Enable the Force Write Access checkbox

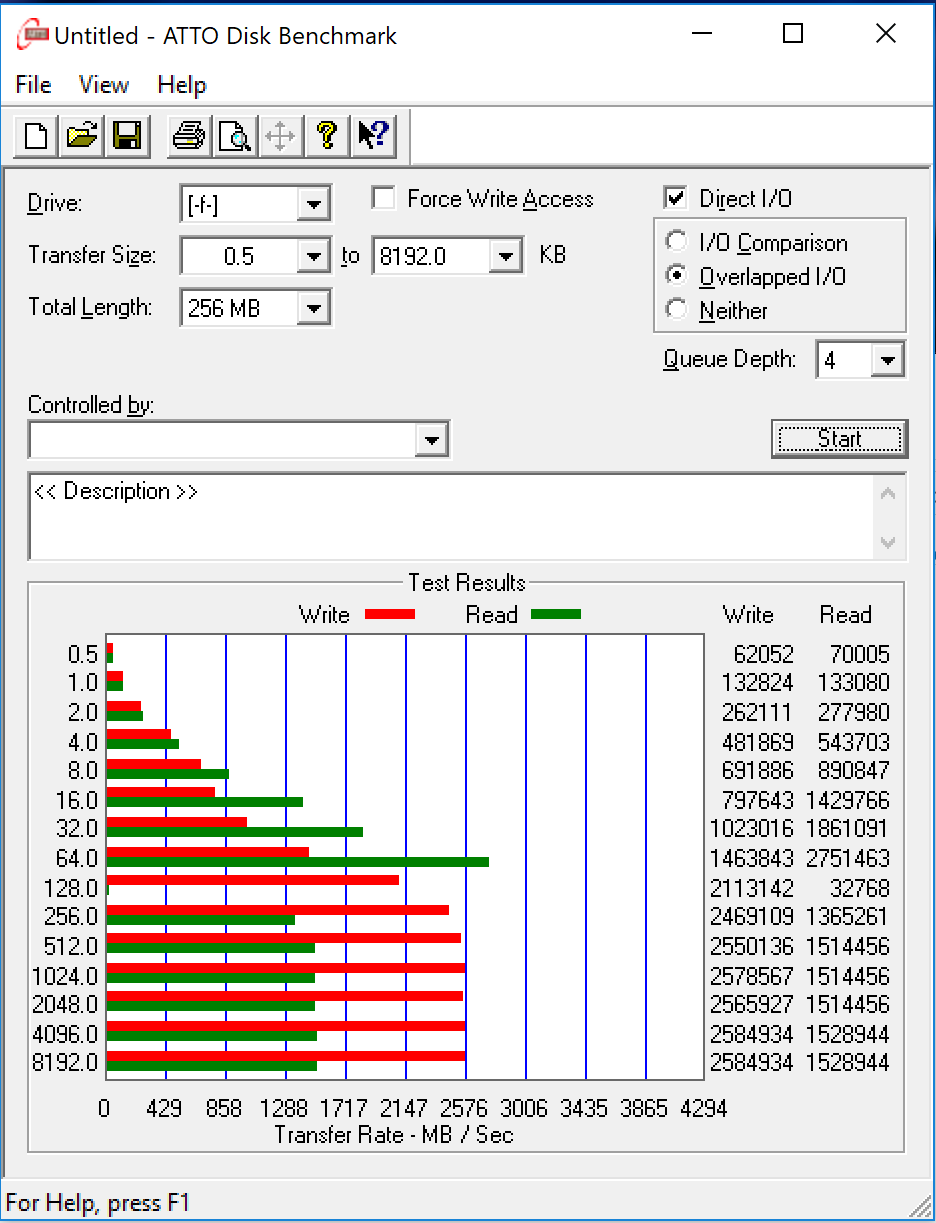(x=383, y=199)
